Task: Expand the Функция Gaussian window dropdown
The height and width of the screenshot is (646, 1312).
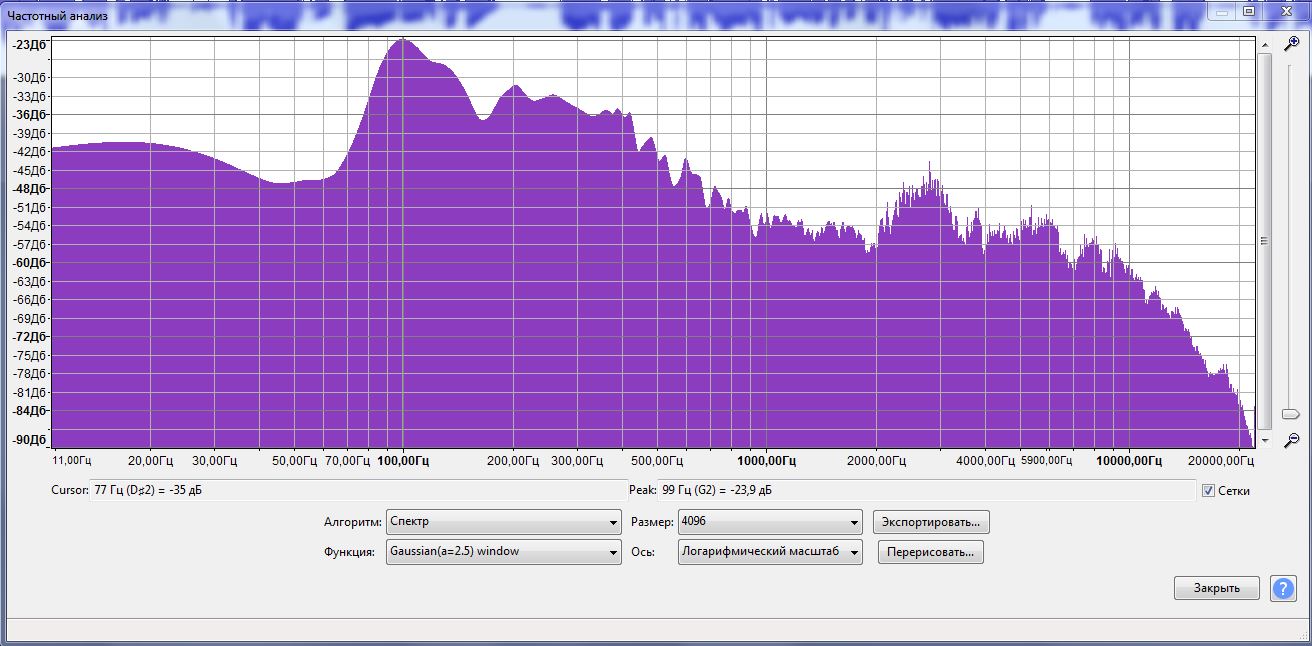Action: click(x=503, y=552)
